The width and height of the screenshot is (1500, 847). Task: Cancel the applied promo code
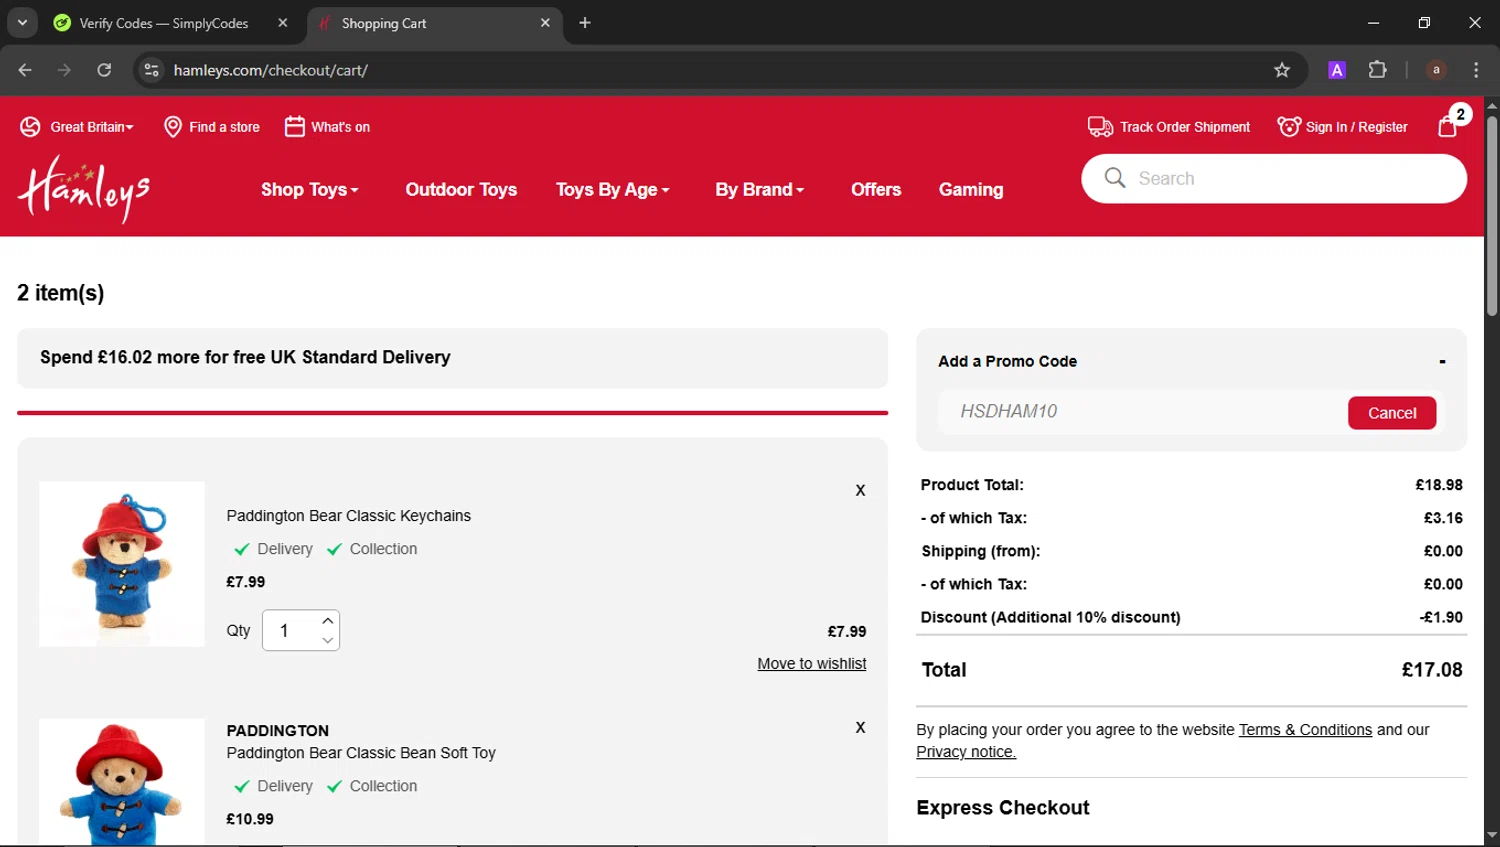click(1392, 413)
